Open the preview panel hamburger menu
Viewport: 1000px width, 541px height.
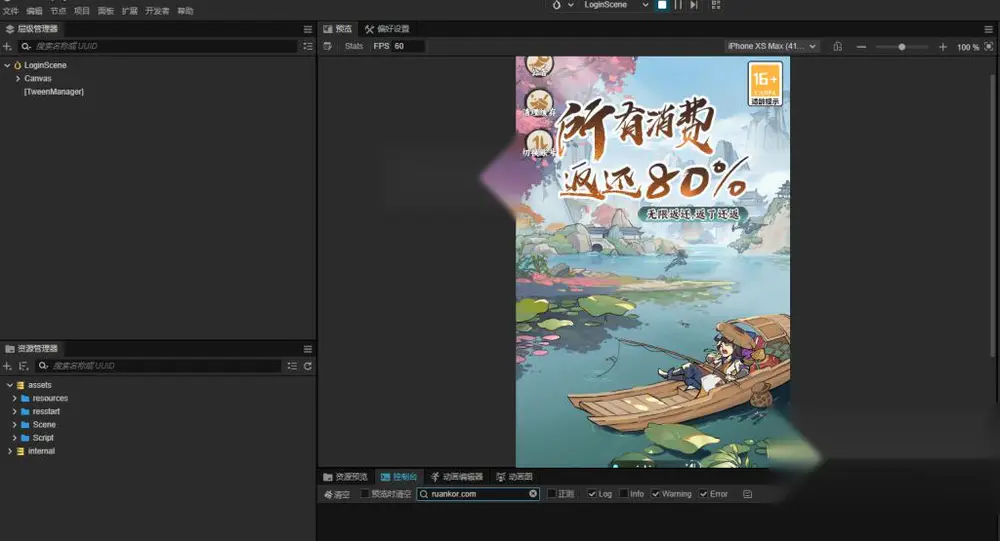pos(989,29)
